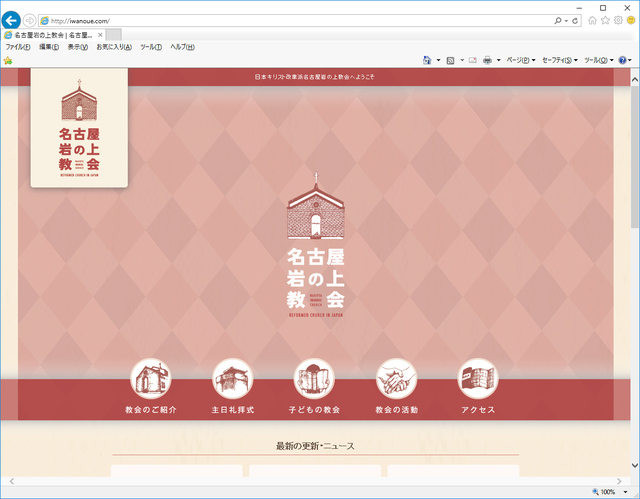This screenshot has width=640, height=499.
Task: Click the アクセス map icon
Action: point(477,379)
